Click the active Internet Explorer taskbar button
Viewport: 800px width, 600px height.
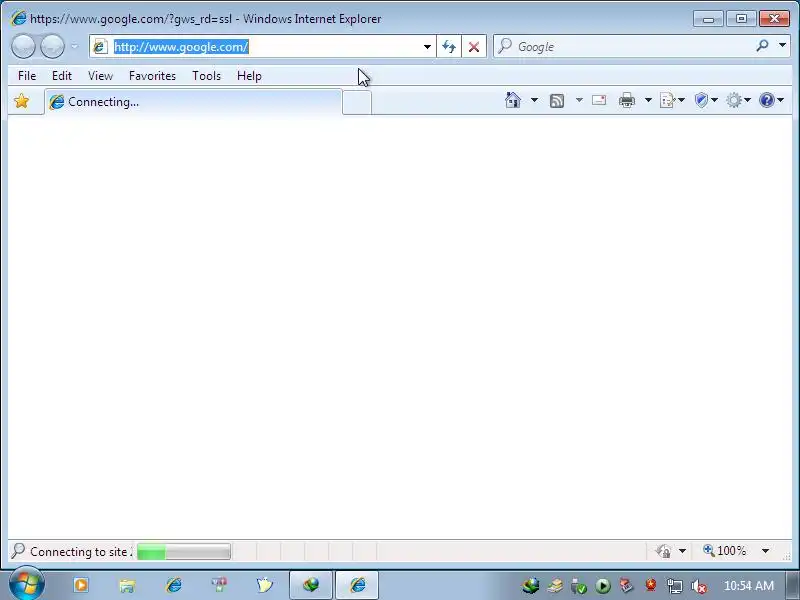point(357,585)
